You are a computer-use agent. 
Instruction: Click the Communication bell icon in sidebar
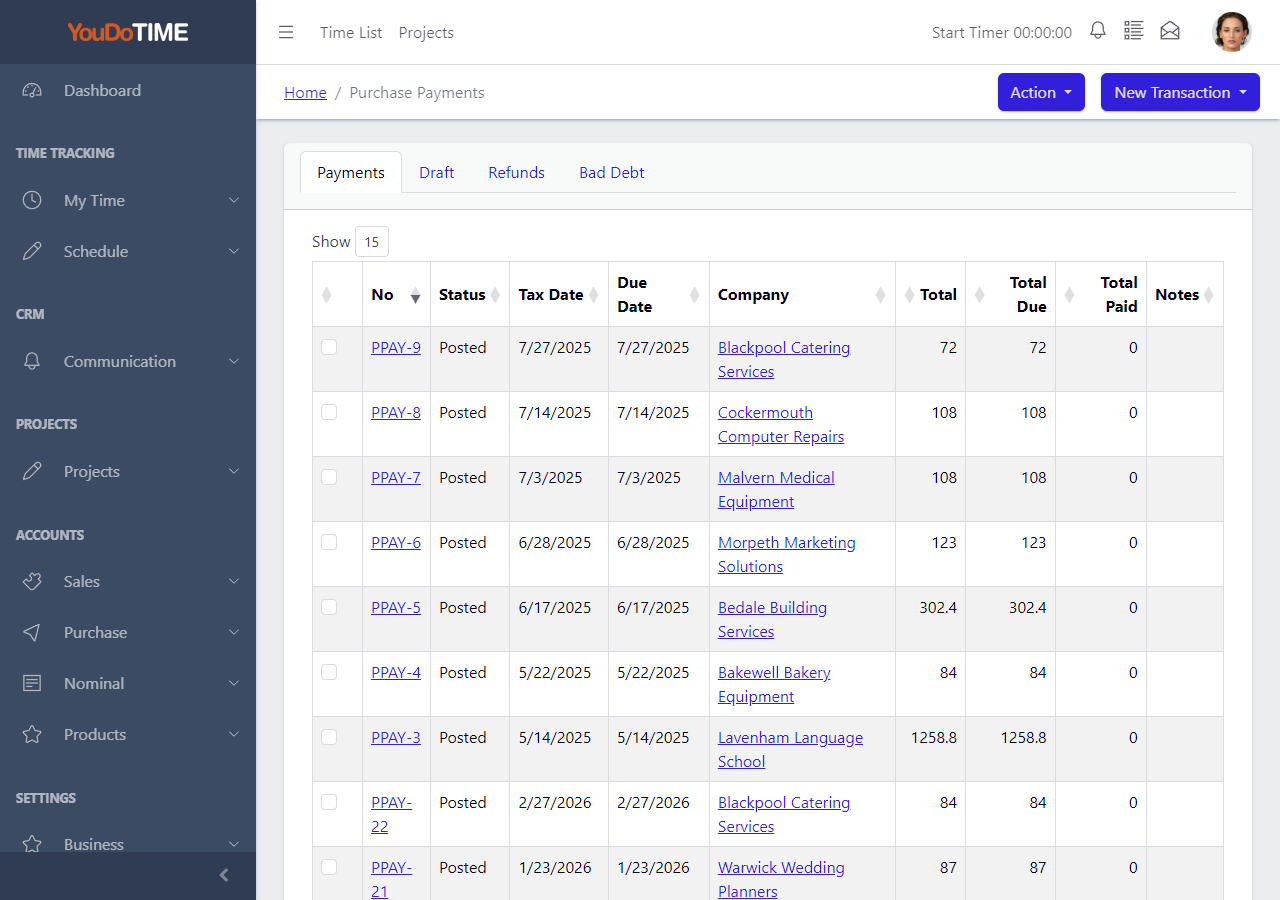tap(32, 361)
